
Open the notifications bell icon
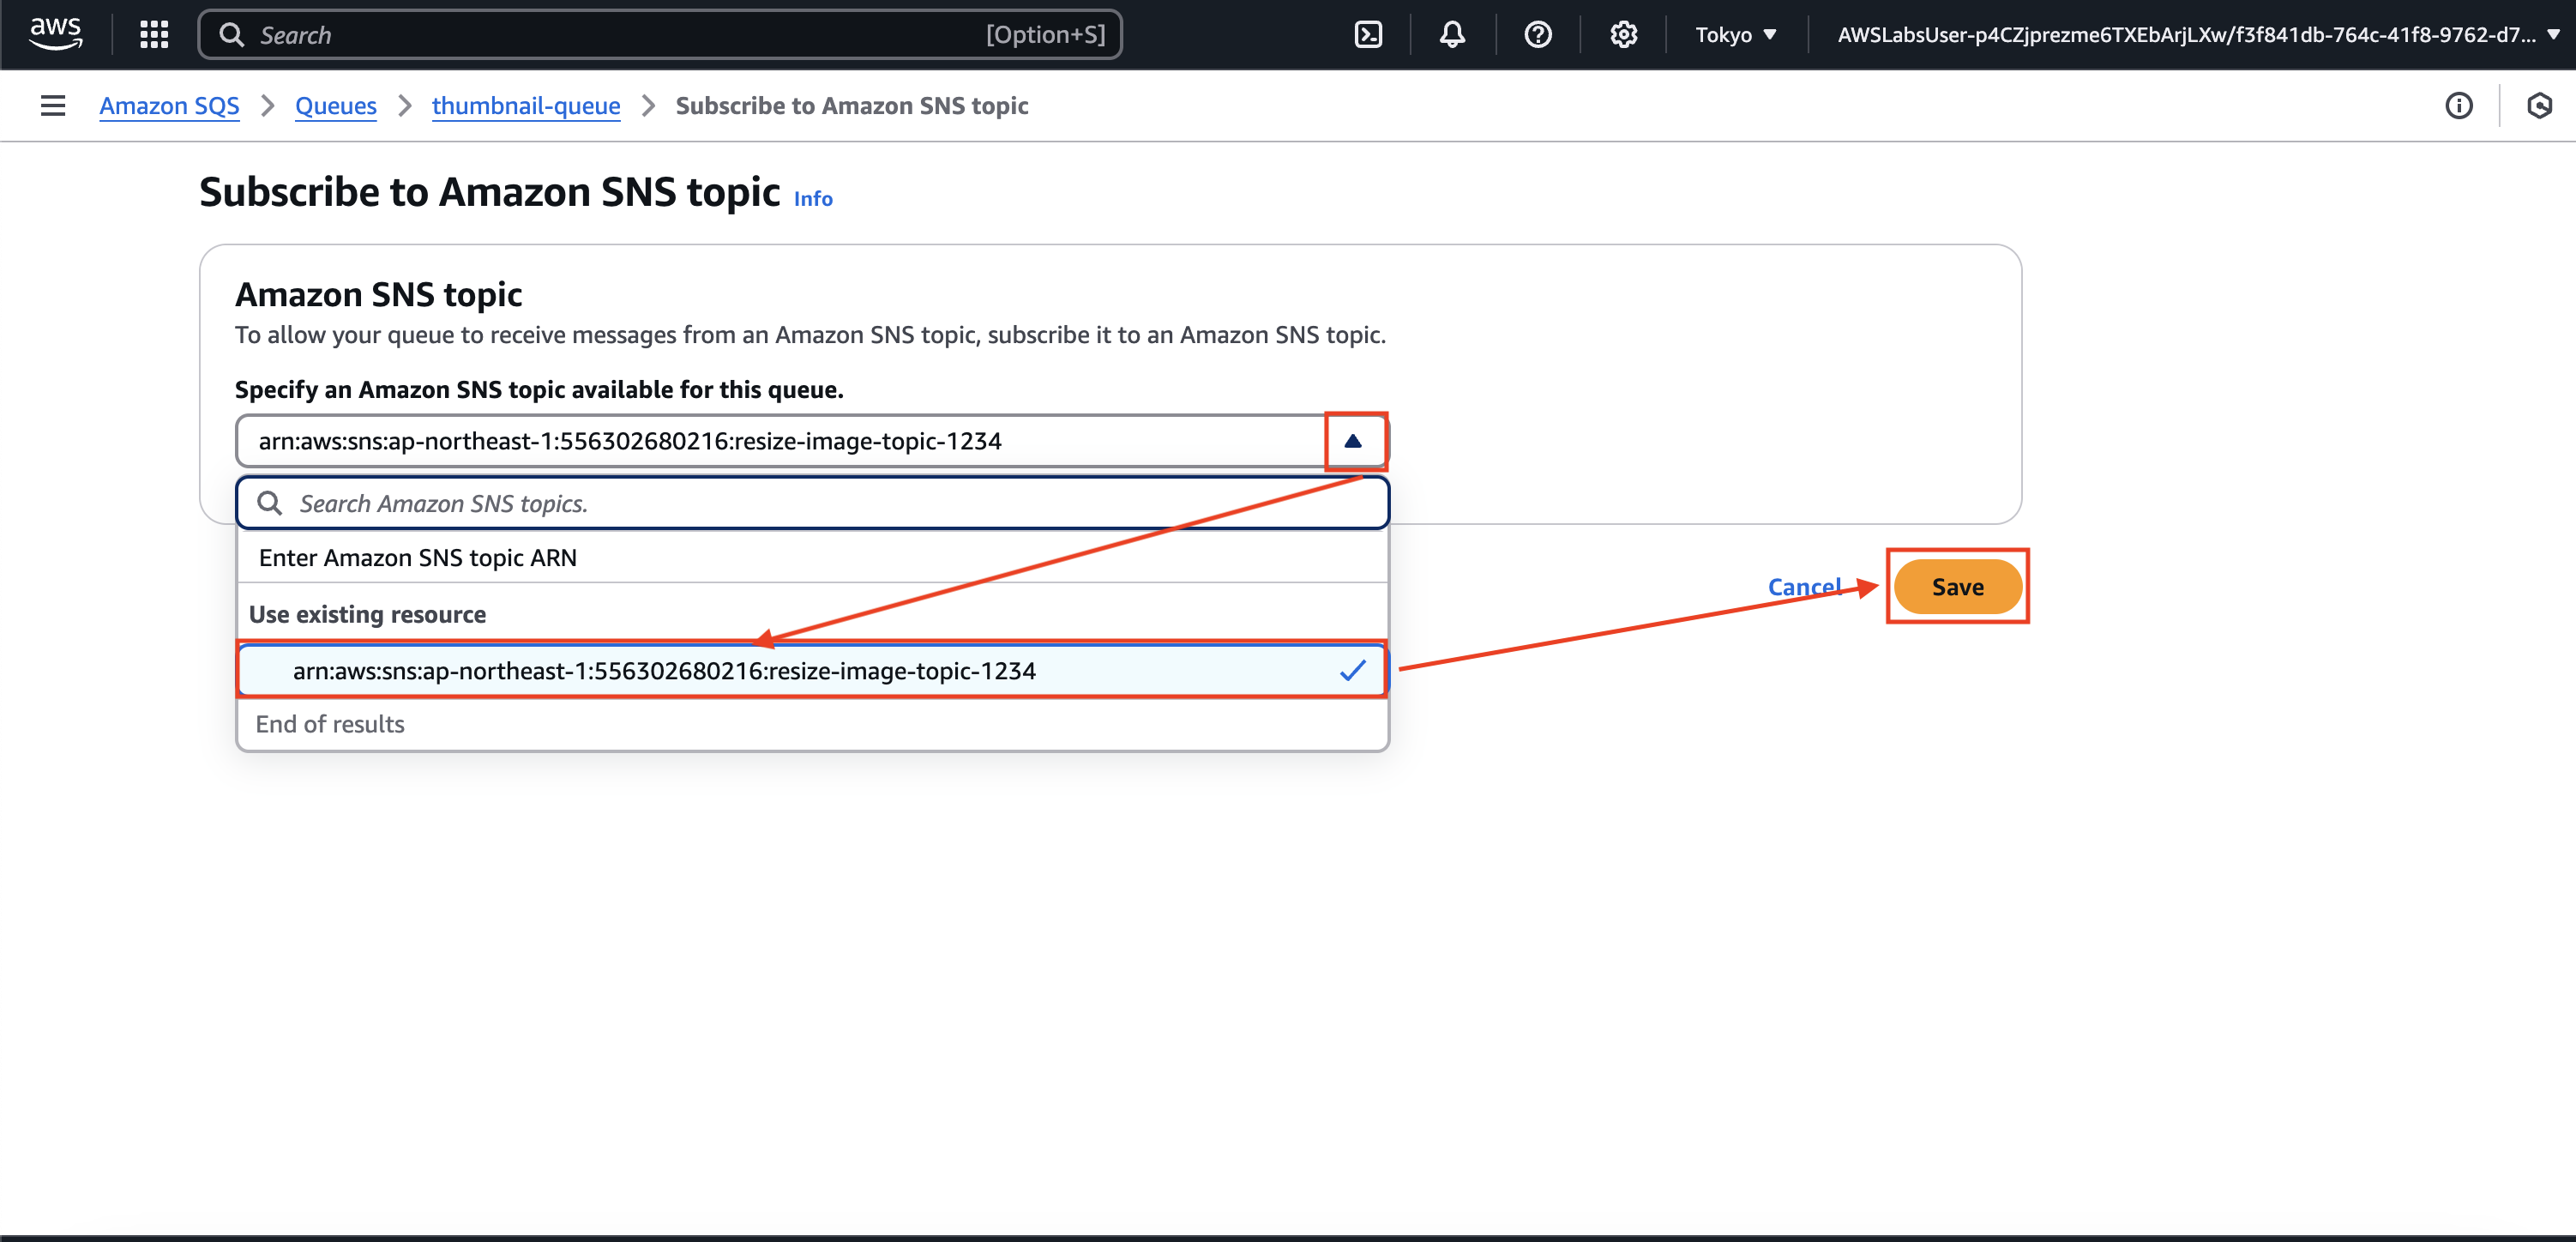pyautogui.click(x=1452, y=35)
